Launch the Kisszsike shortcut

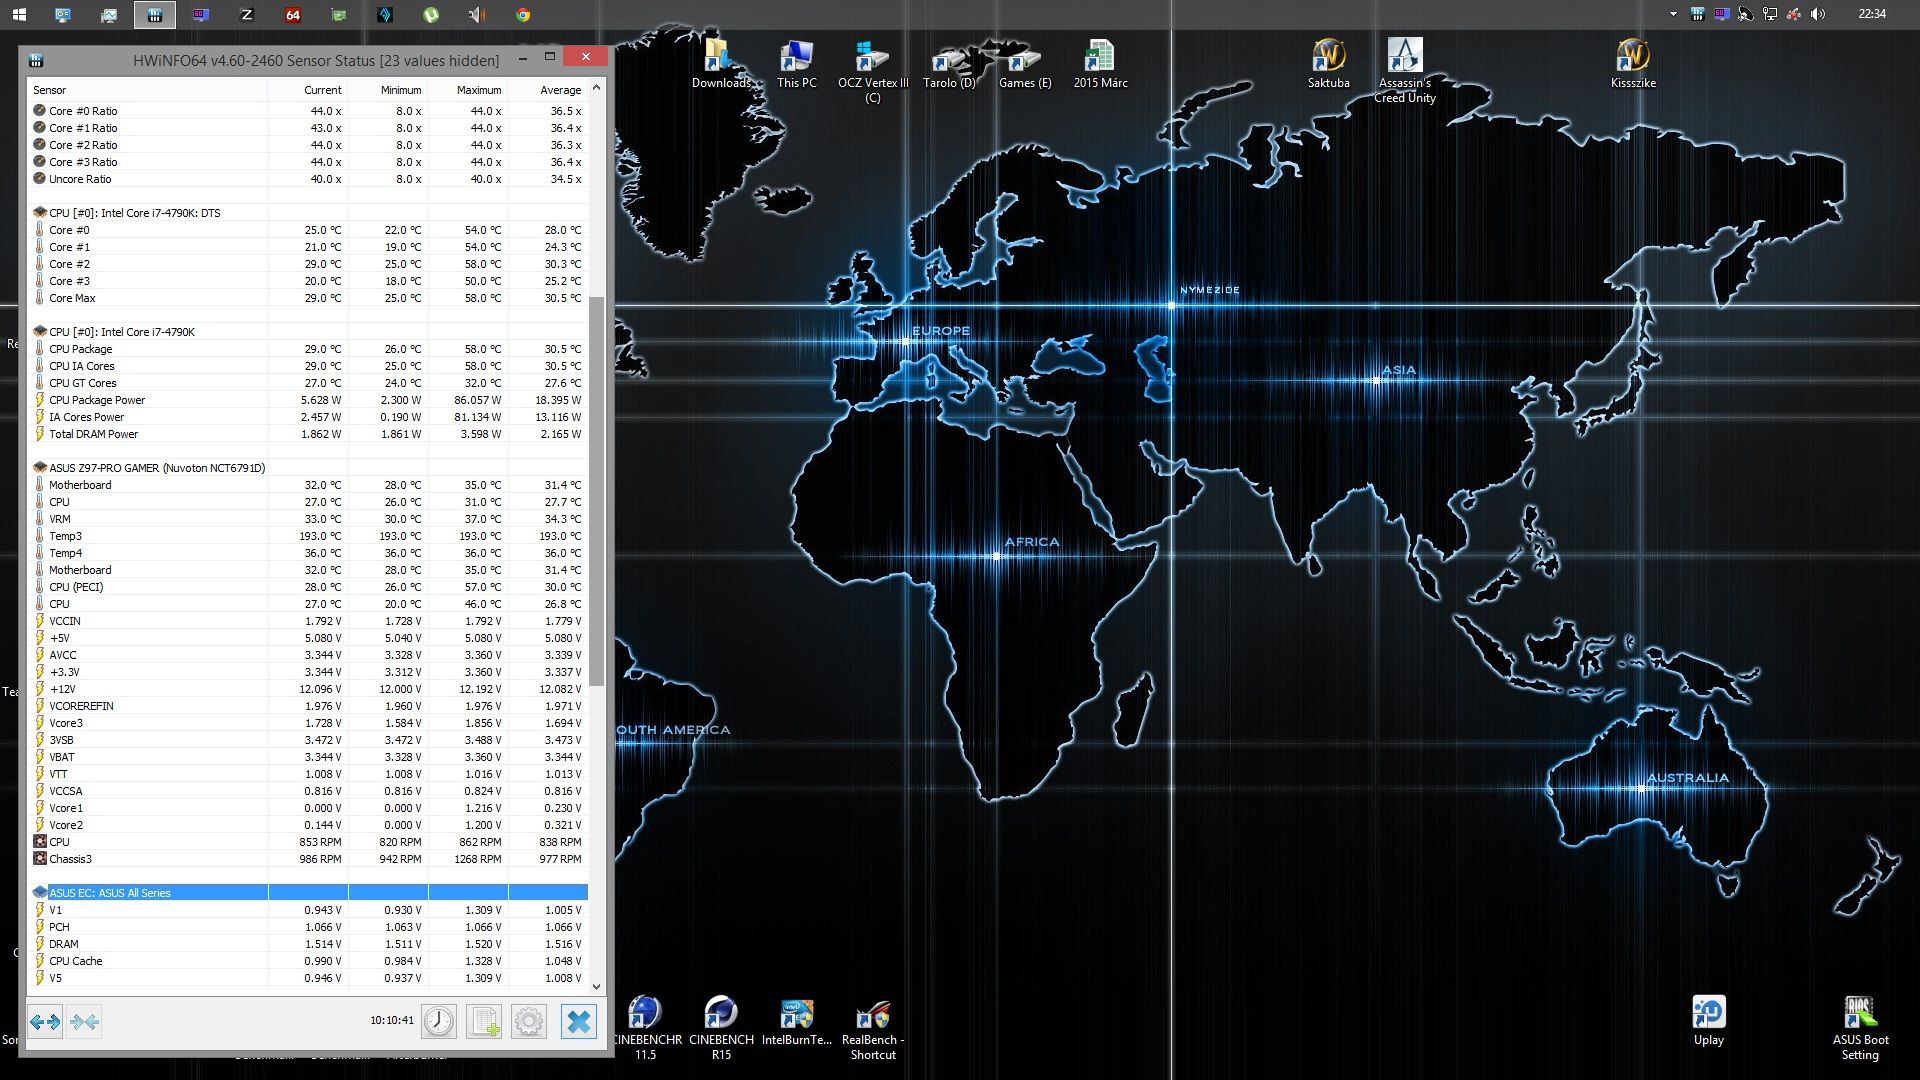(1633, 64)
